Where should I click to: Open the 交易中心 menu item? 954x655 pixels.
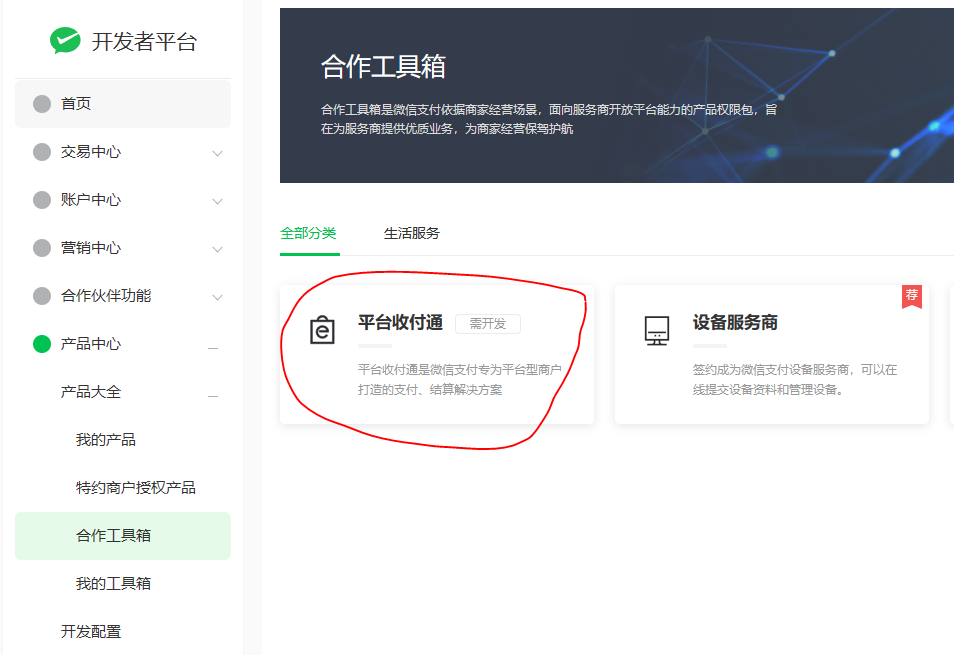pyautogui.click(x=123, y=151)
